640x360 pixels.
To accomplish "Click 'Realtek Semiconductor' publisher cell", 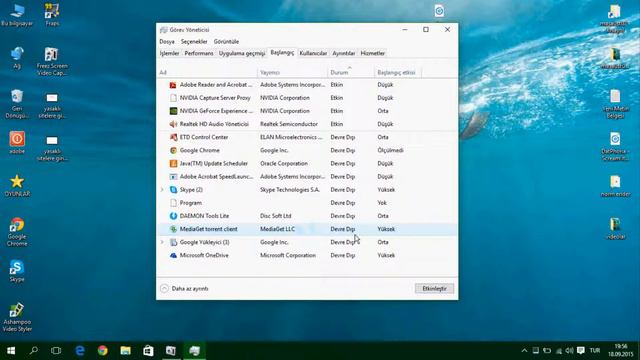I will point(289,124).
